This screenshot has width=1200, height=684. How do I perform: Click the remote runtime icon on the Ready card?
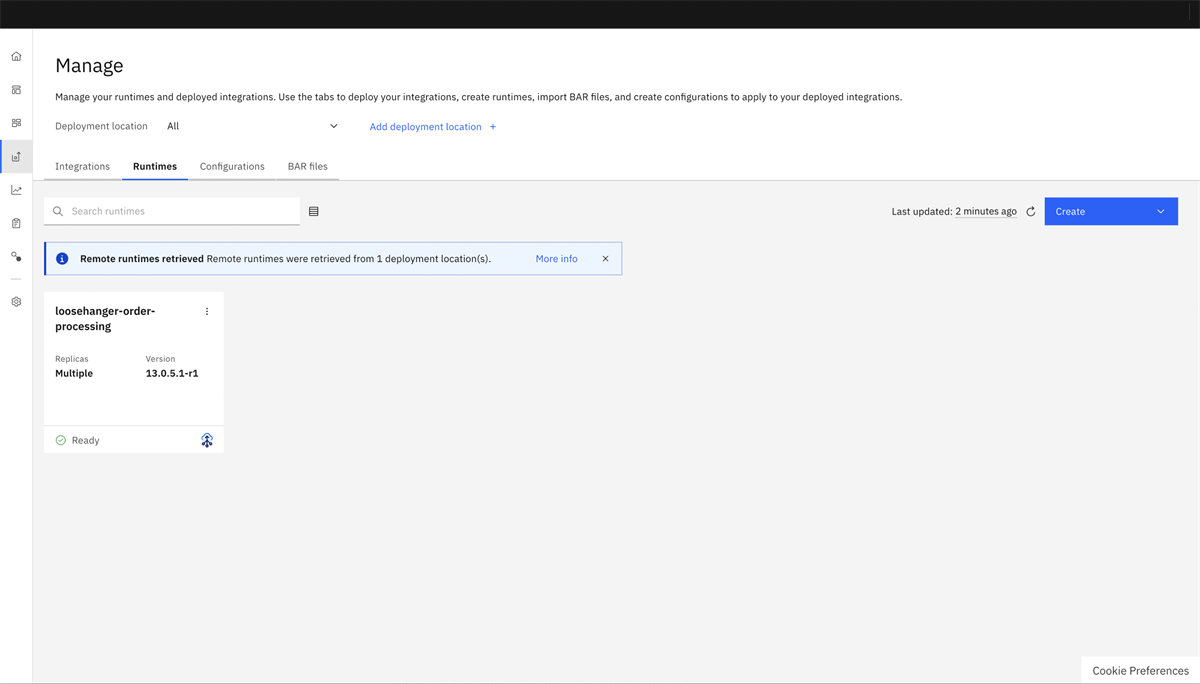tap(207, 440)
